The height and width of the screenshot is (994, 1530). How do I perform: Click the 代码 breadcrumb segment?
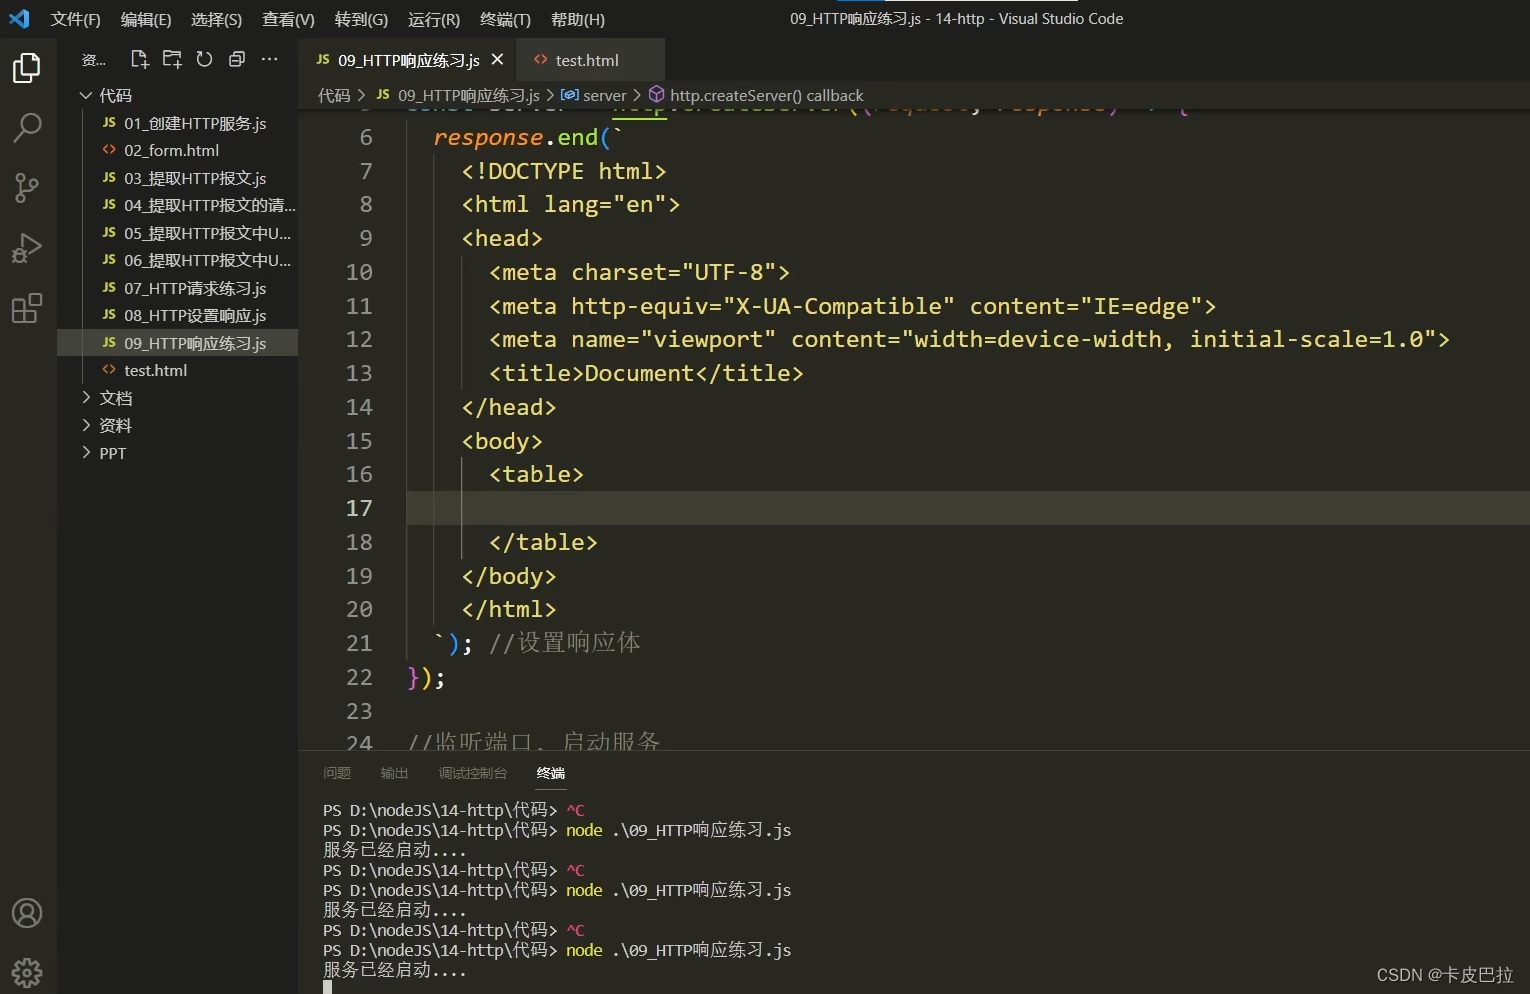point(334,95)
